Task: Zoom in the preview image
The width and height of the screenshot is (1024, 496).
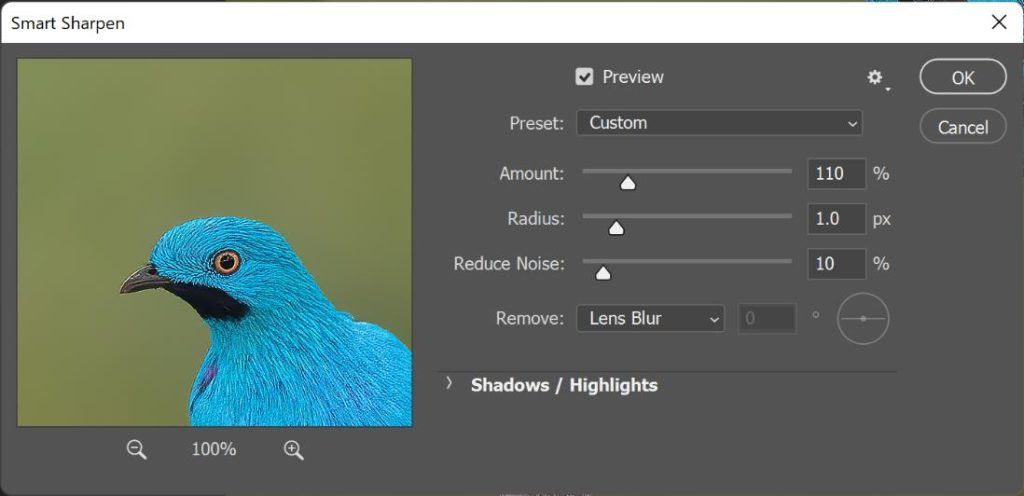Action: (294, 449)
